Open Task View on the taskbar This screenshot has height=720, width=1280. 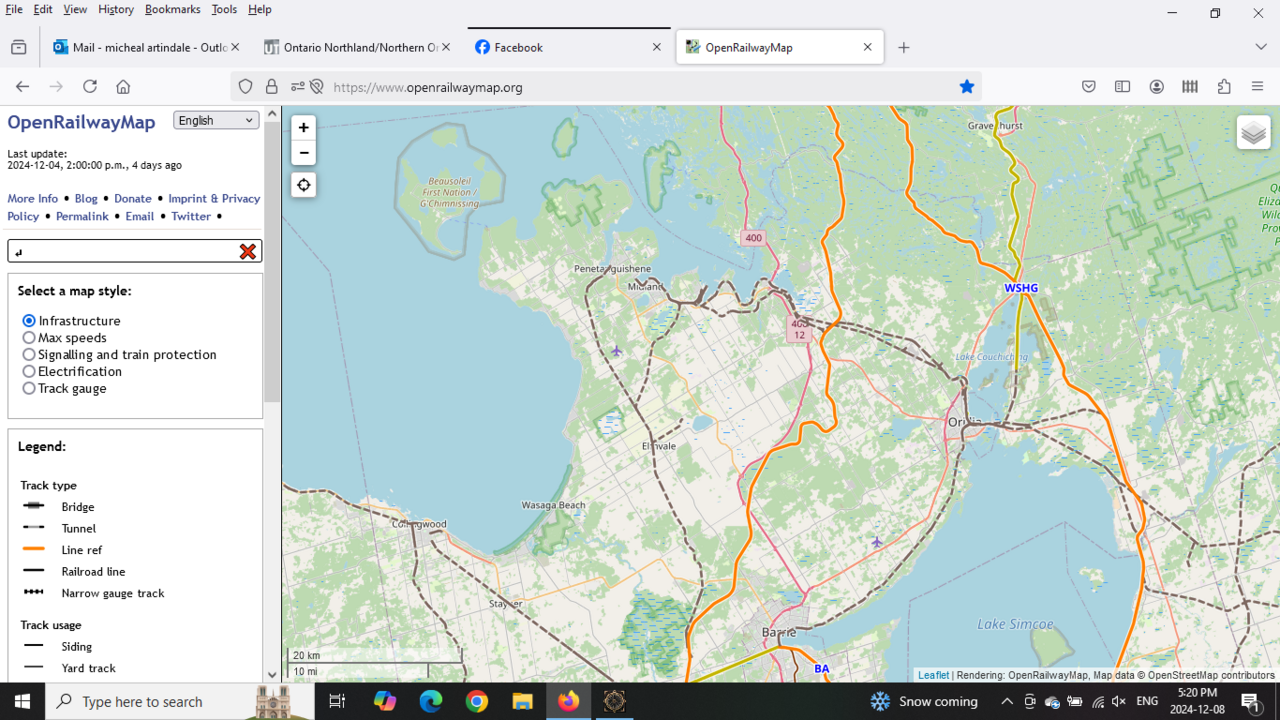click(337, 702)
